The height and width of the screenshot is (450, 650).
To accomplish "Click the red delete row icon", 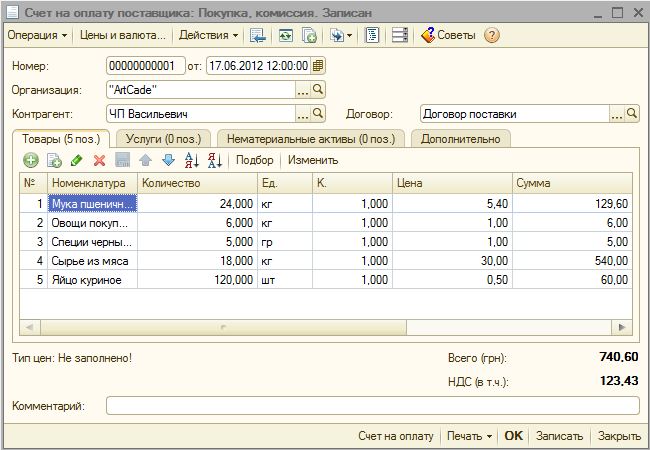I will [99, 160].
